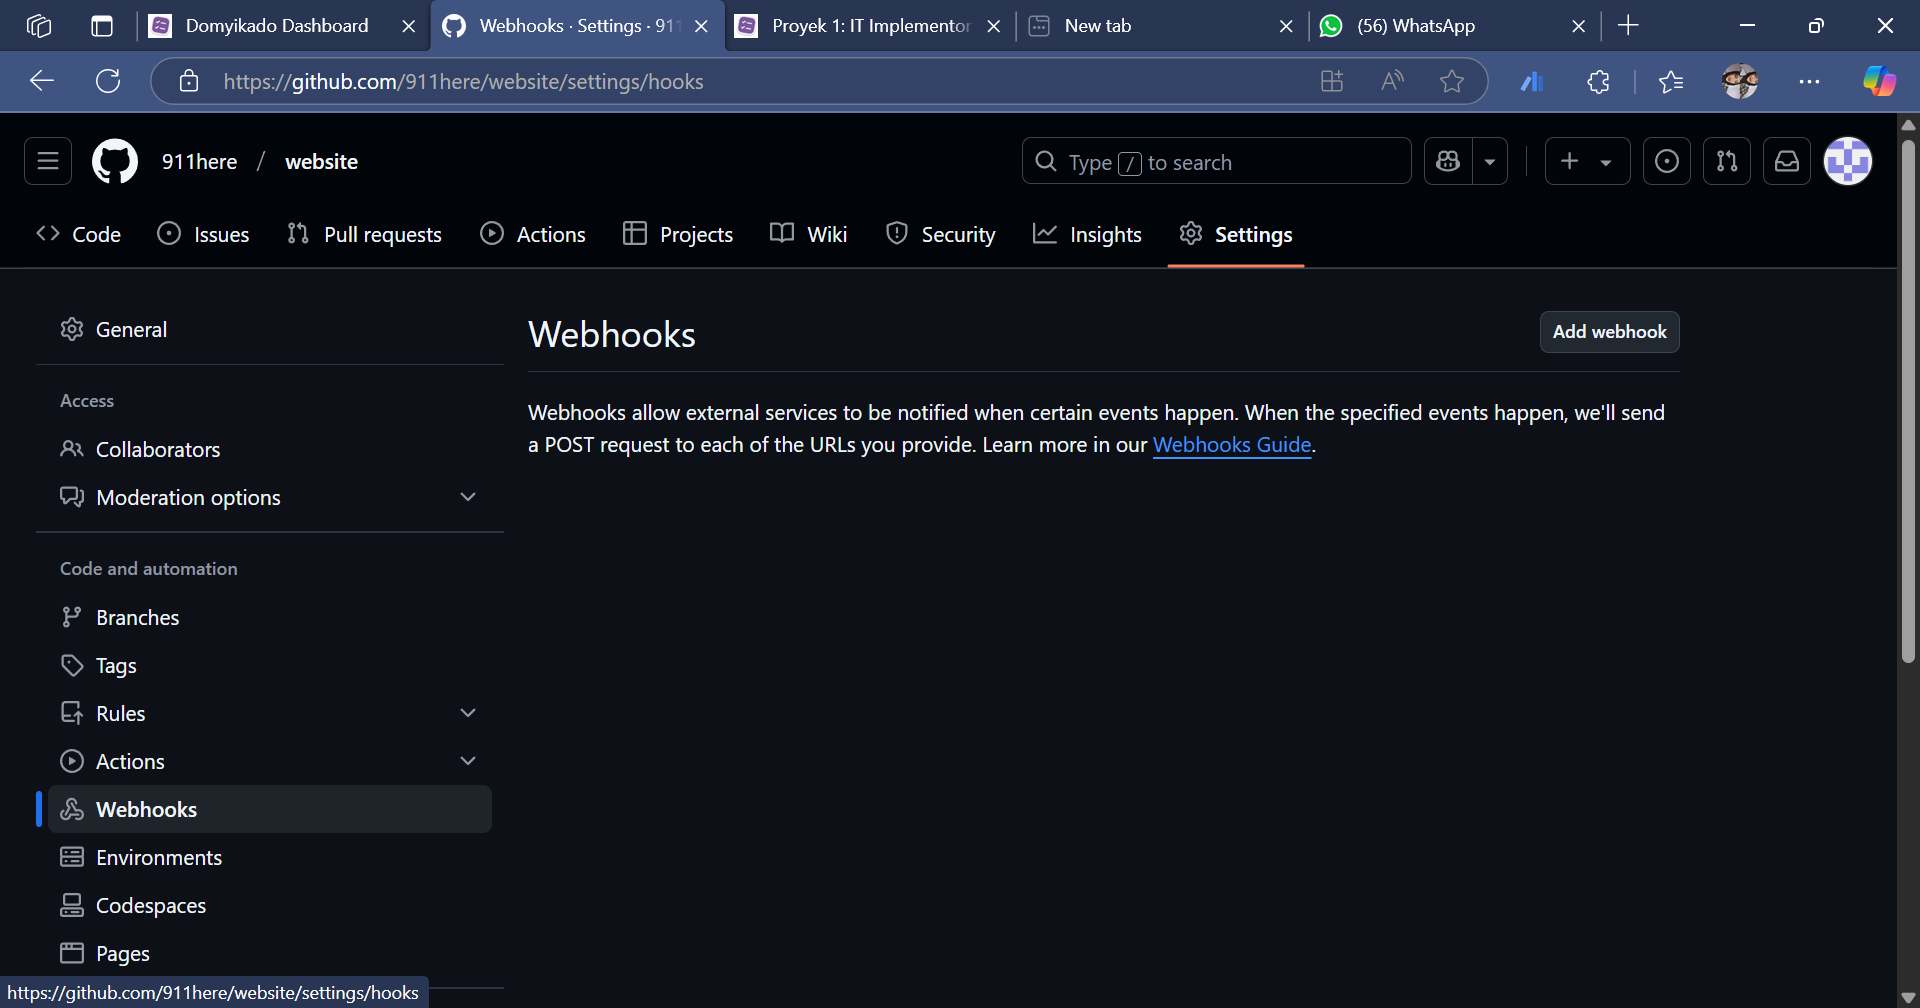Open the website repository link
The height and width of the screenshot is (1008, 1920).
pos(321,161)
